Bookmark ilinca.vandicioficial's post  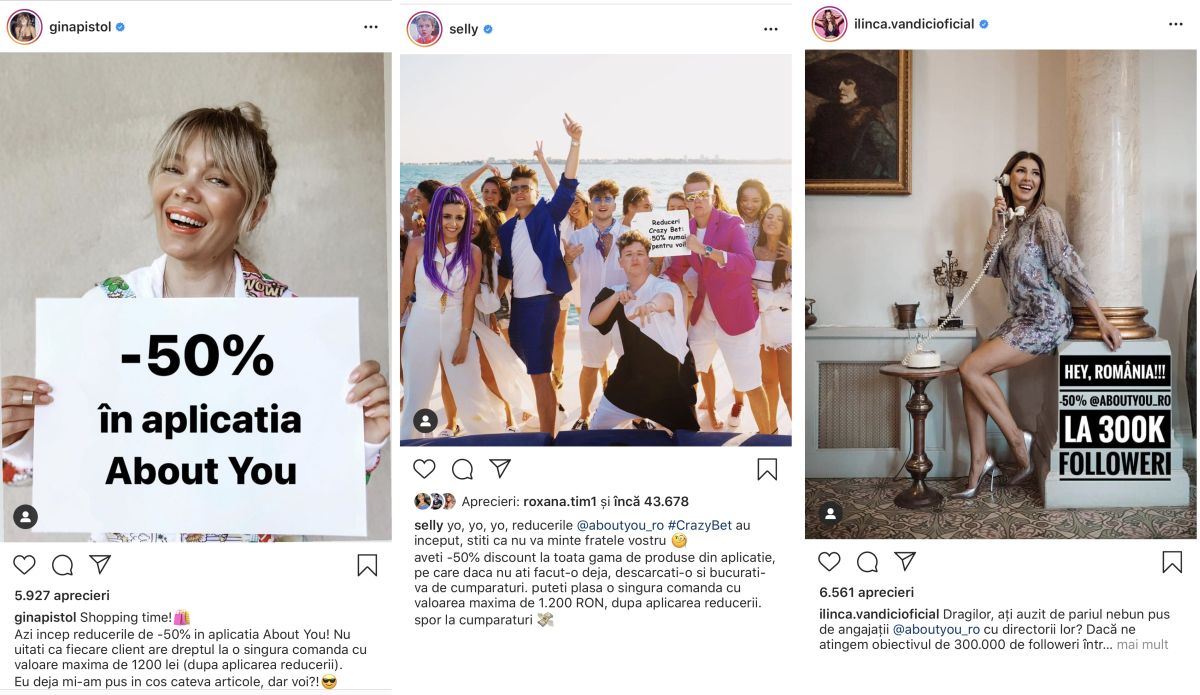point(1172,562)
